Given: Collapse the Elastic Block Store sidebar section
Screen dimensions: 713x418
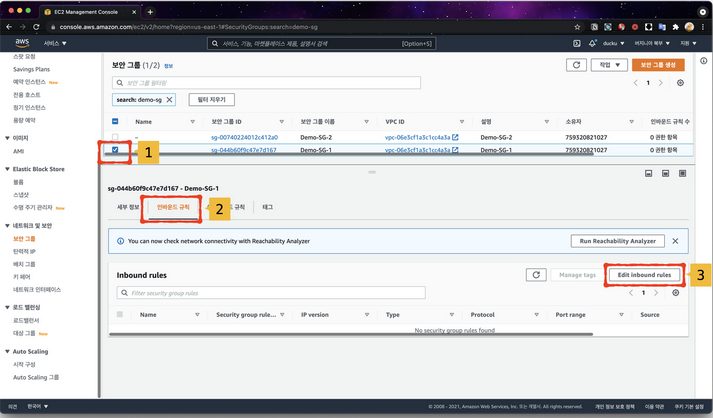Looking at the screenshot, I should tap(7, 169).
